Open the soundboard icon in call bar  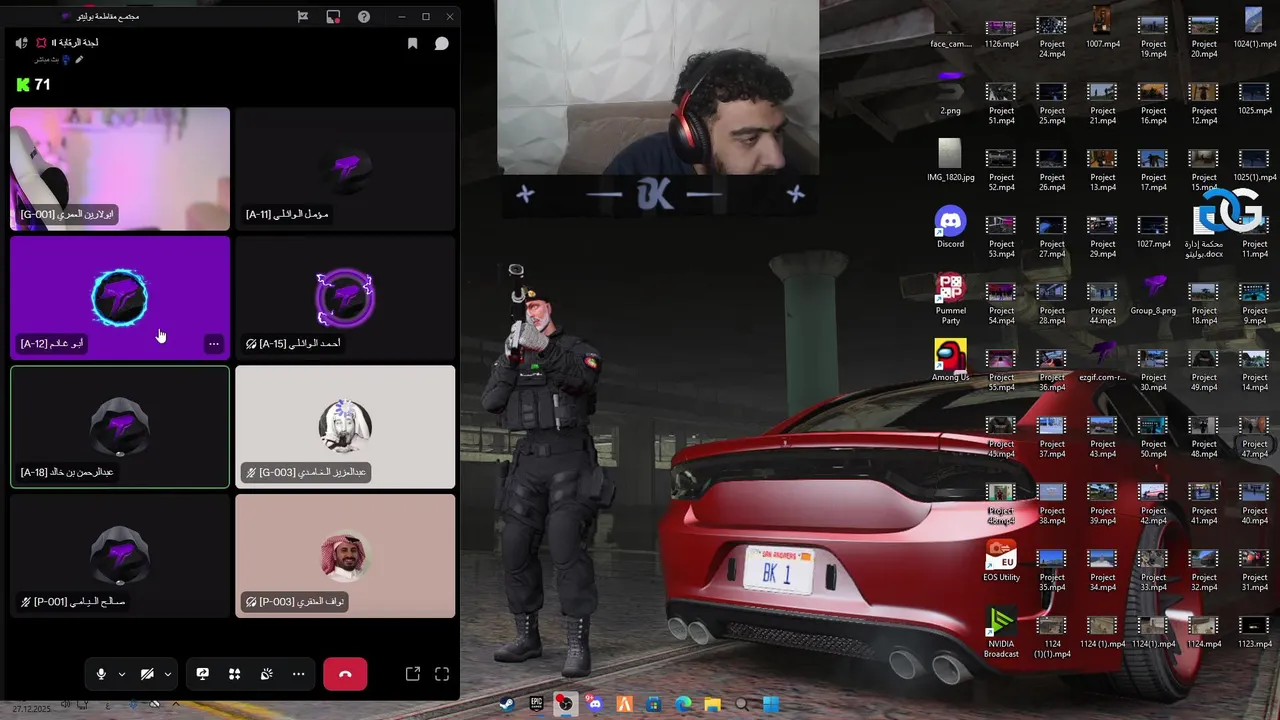(267, 674)
